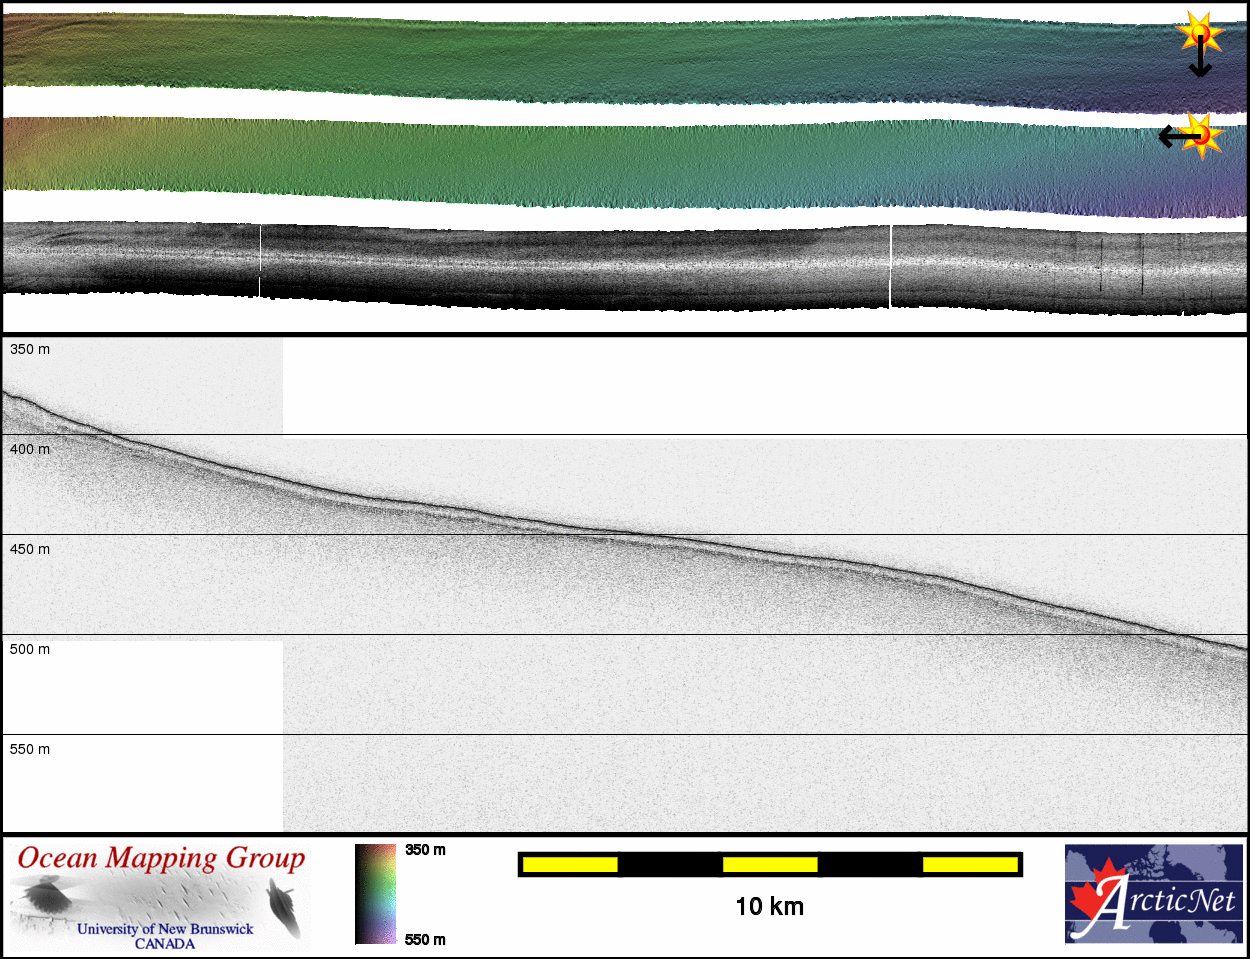Click the top color bathymetry swath

coord(600,58)
